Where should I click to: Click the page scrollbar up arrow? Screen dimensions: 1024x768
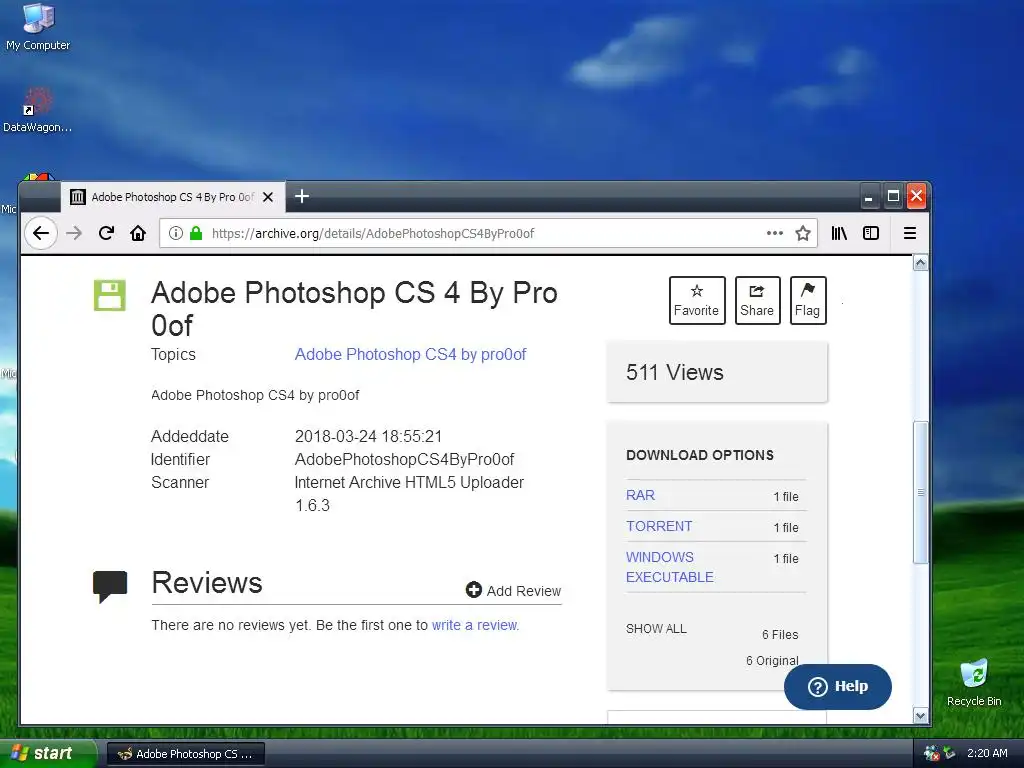coord(921,263)
